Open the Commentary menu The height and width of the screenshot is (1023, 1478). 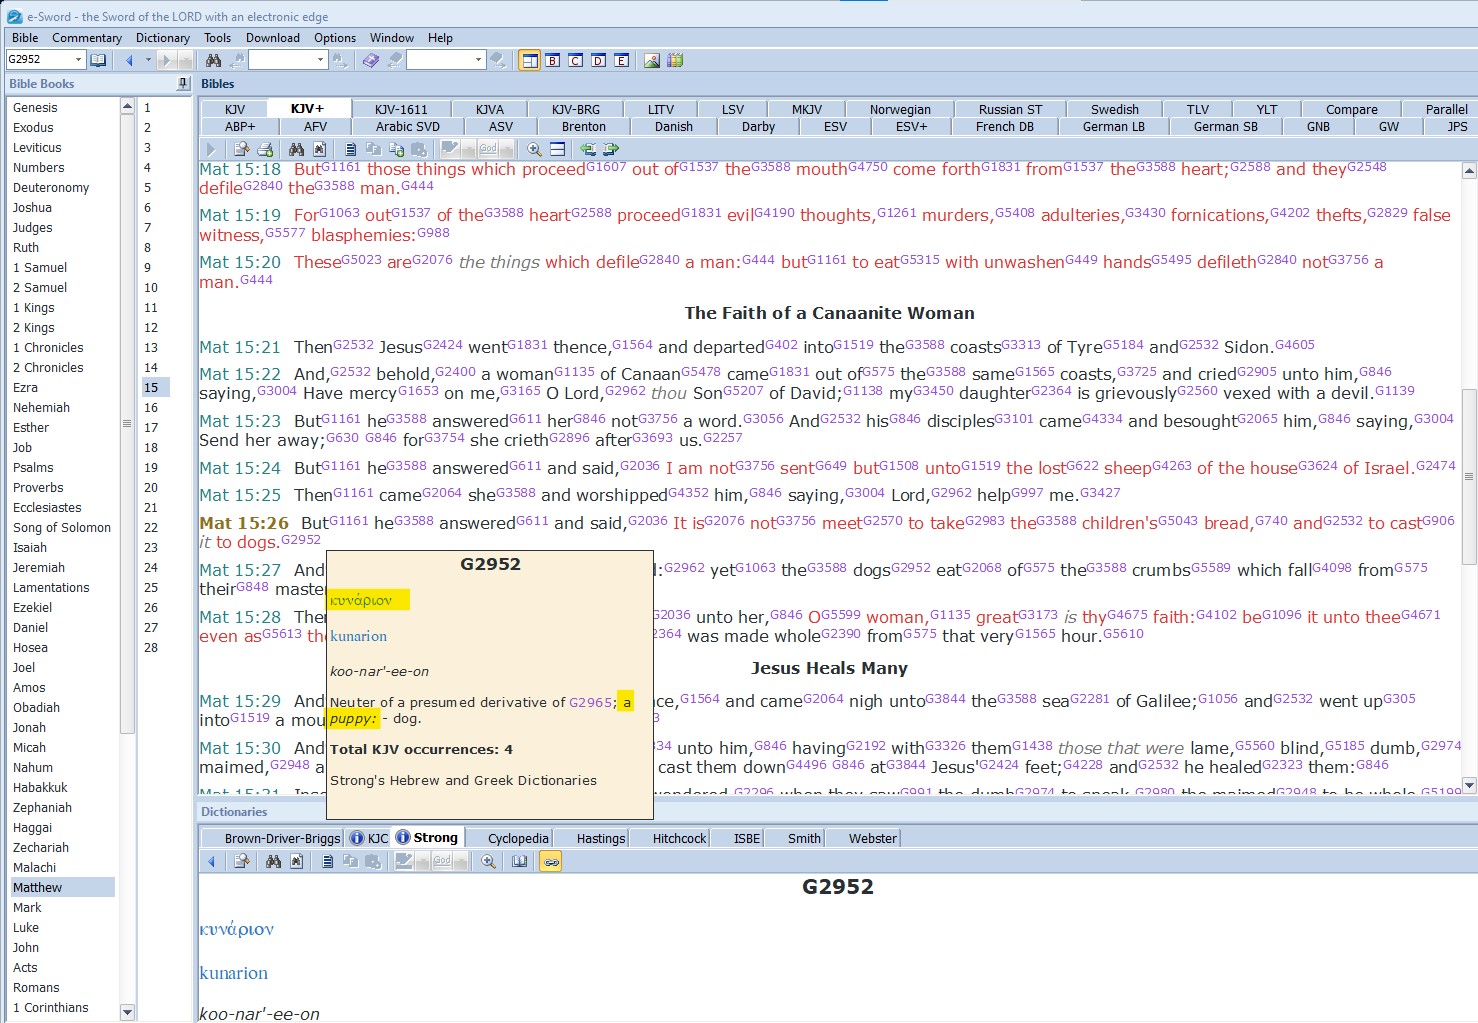tap(87, 38)
